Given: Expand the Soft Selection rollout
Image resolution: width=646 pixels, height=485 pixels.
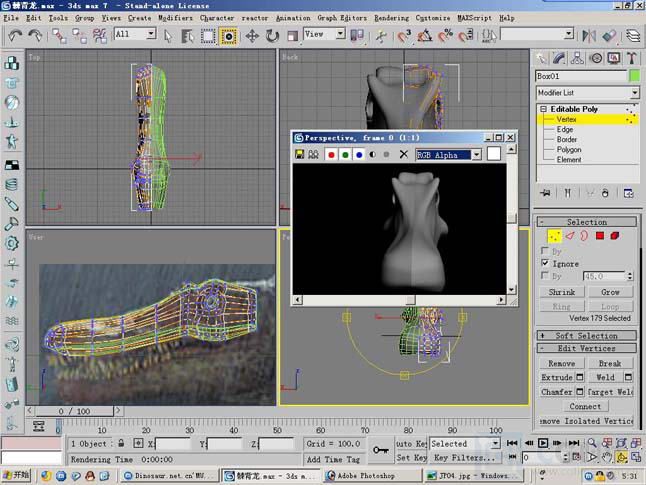Looking at the screenshot, I should click(586, 335).
